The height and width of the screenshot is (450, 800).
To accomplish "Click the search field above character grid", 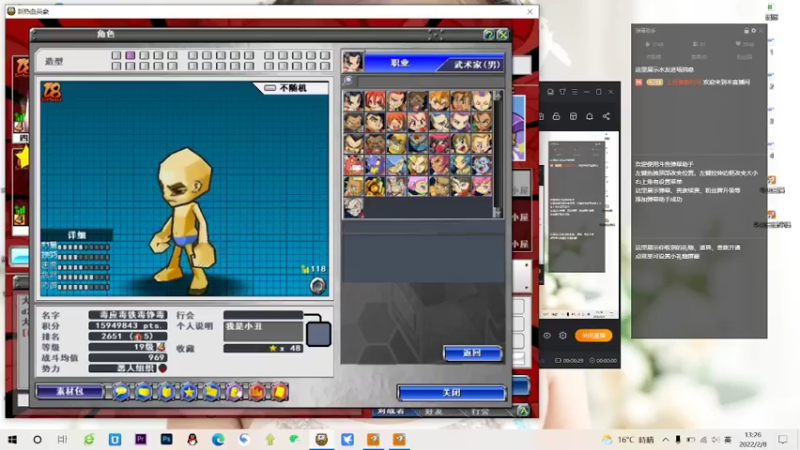I will (430, 81).
